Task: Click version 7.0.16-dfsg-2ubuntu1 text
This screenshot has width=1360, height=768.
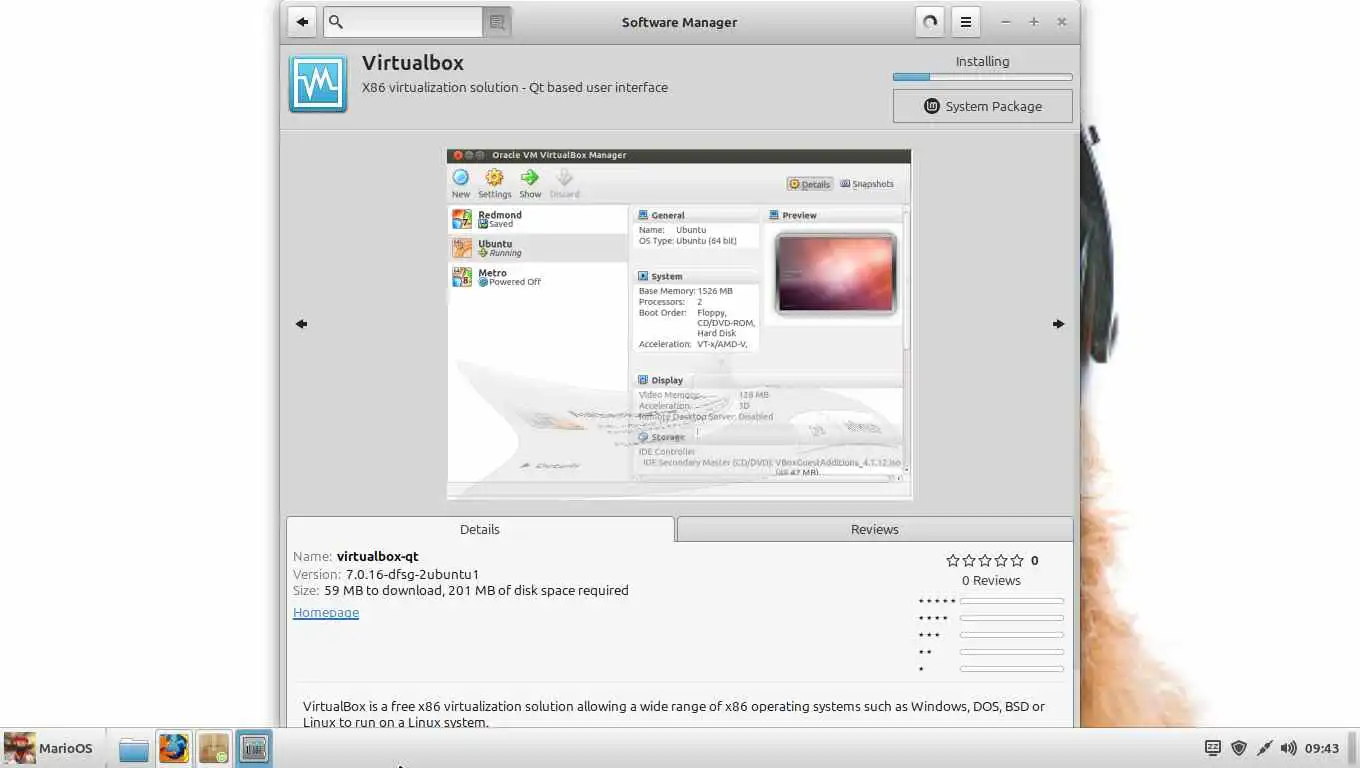Action: click(x=412, y=574)
